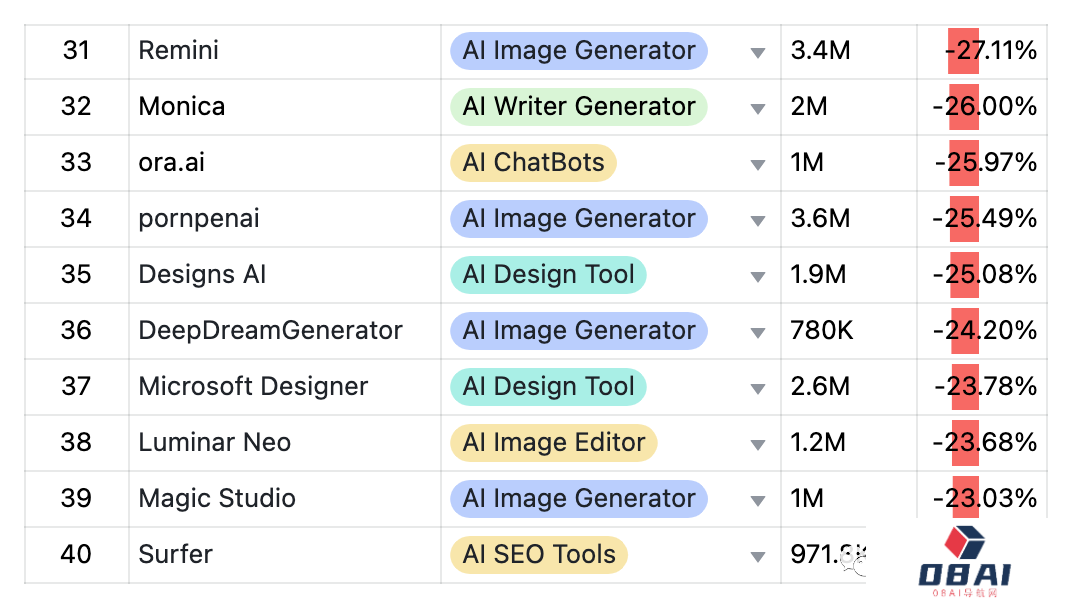Expand the dropdown arrow in the Magic Studio row
The height and width of the screenshot is (608, 1072).
758,501
